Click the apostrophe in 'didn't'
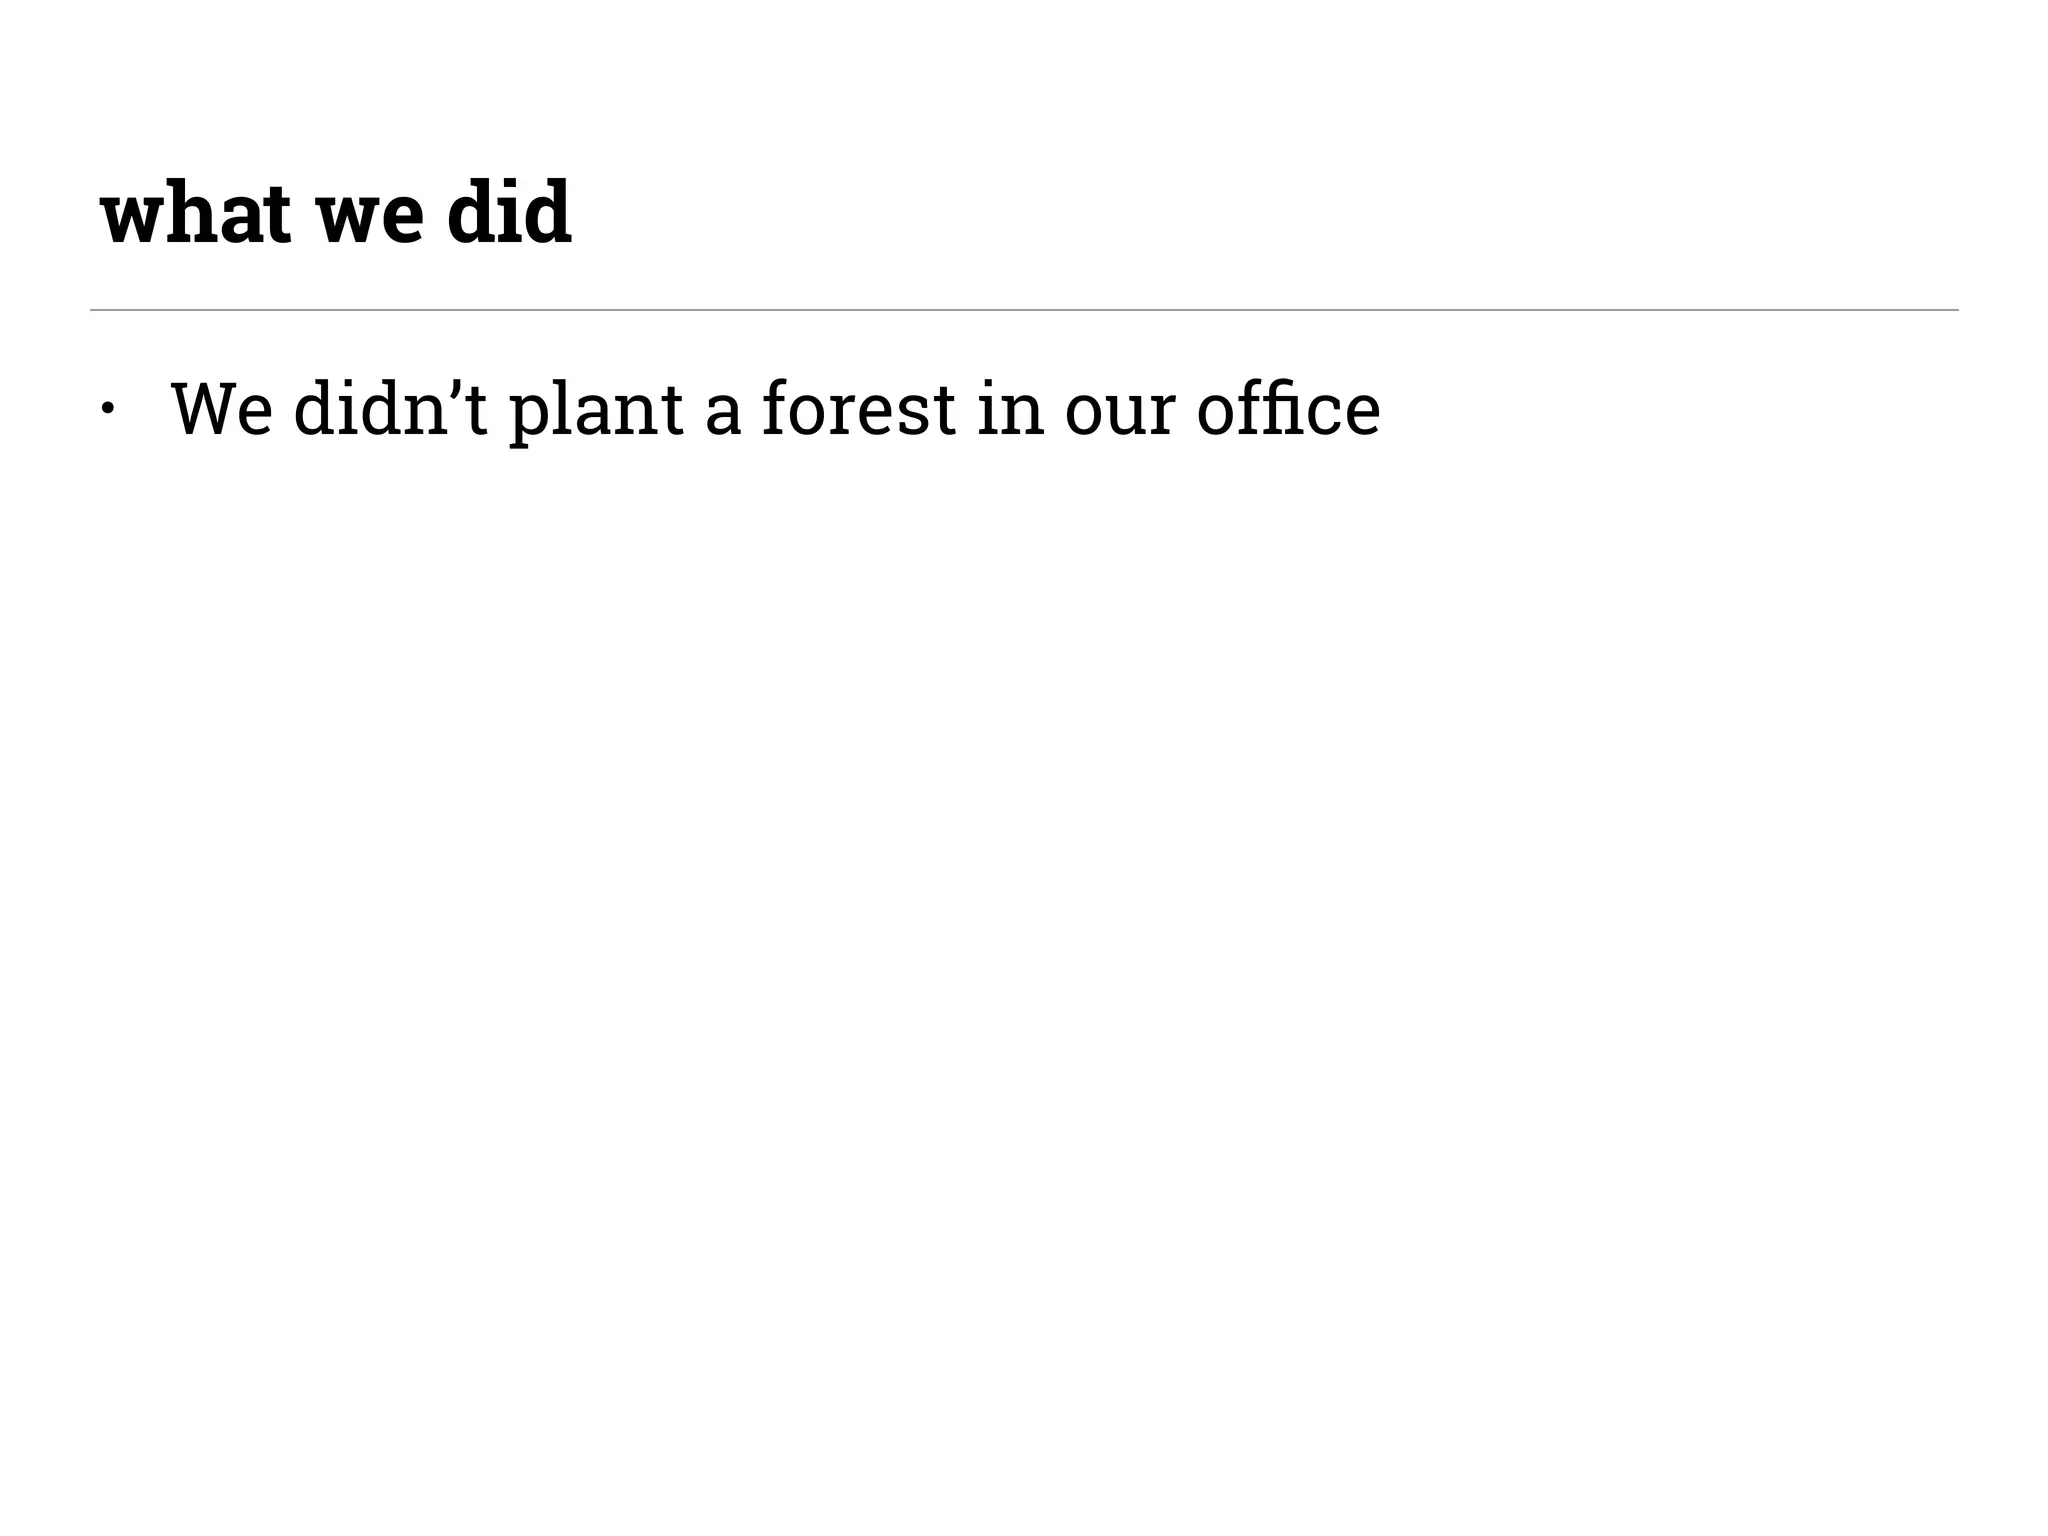This screenshot has height=1536, width=2048. (x=456, y=388)
